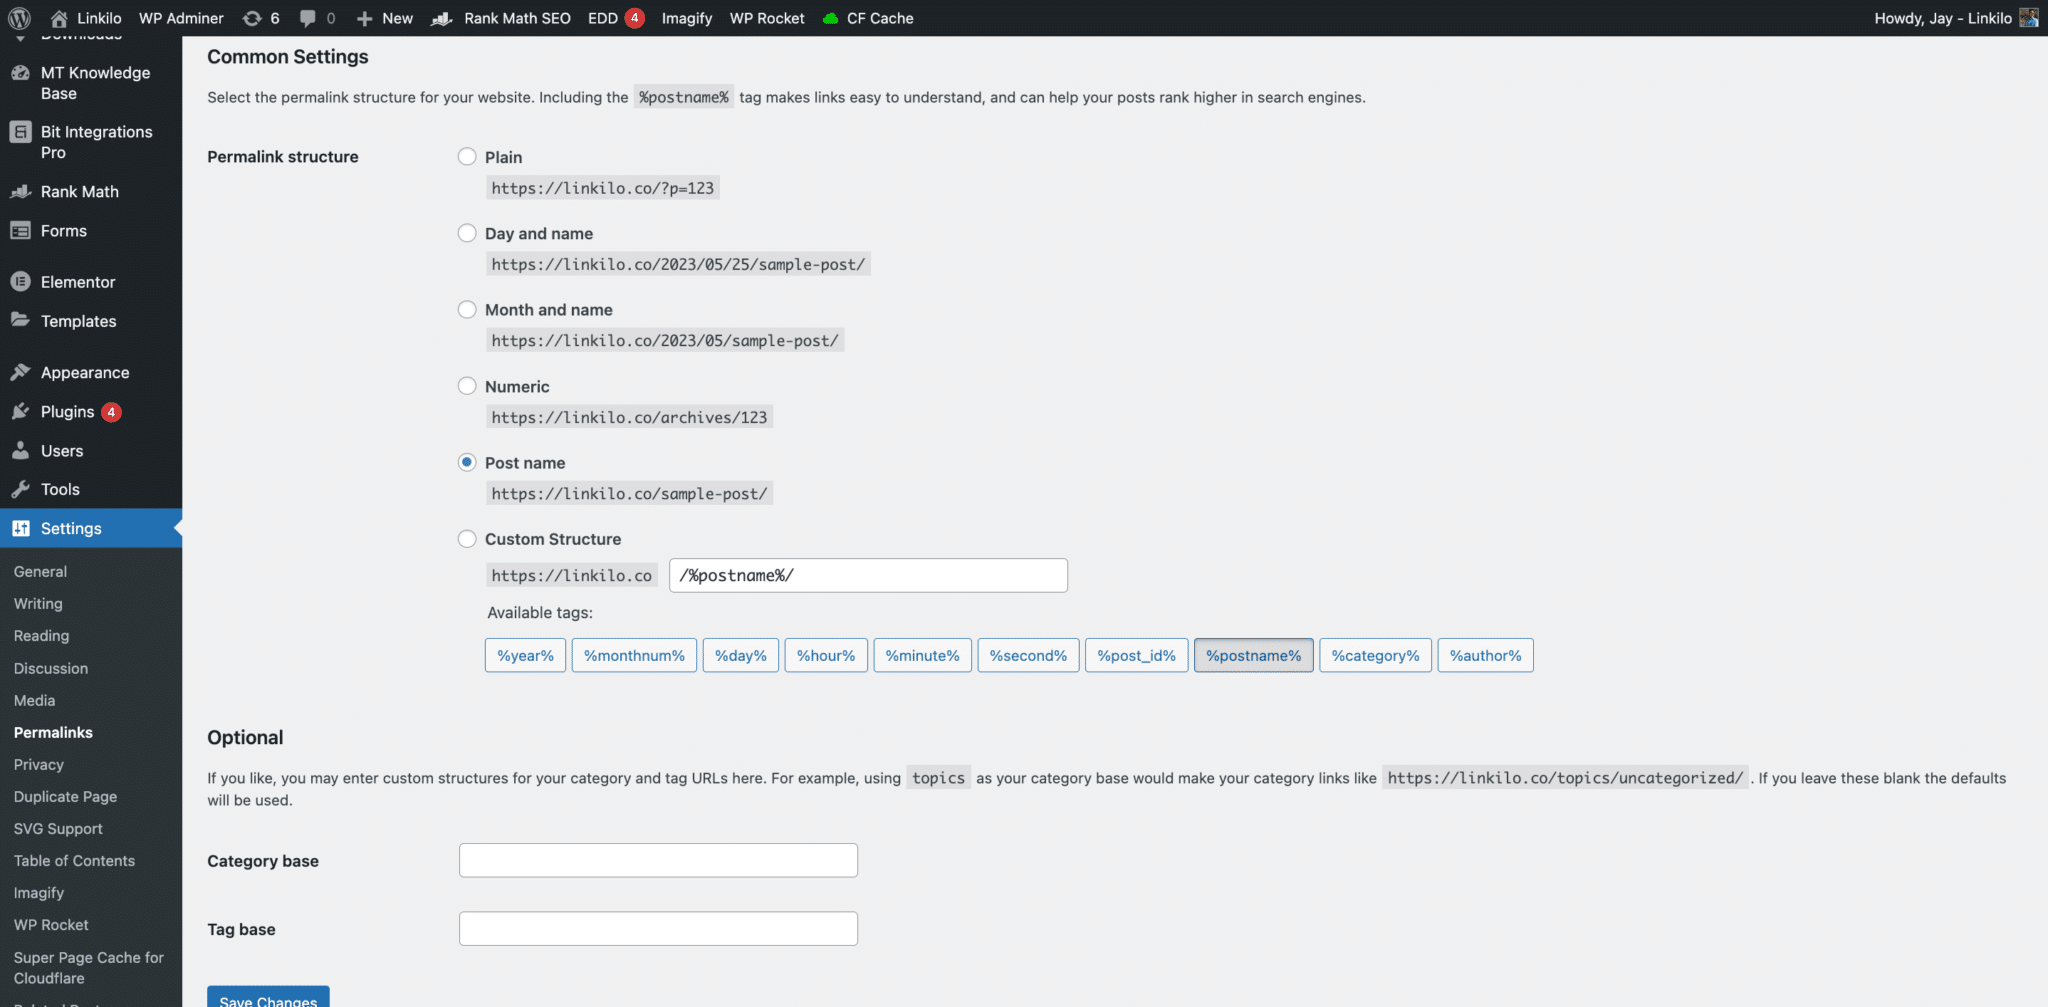Open SVG Support settings
The image size is (2048, 1007).
coord(58,828)
